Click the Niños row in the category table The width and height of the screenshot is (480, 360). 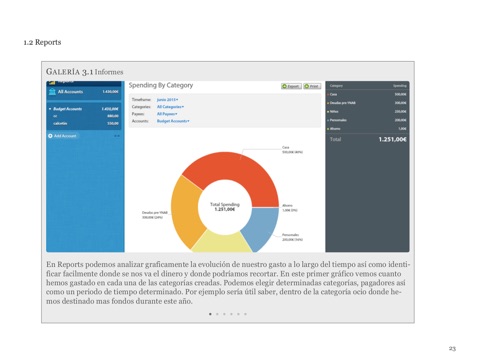pos(367,112)
